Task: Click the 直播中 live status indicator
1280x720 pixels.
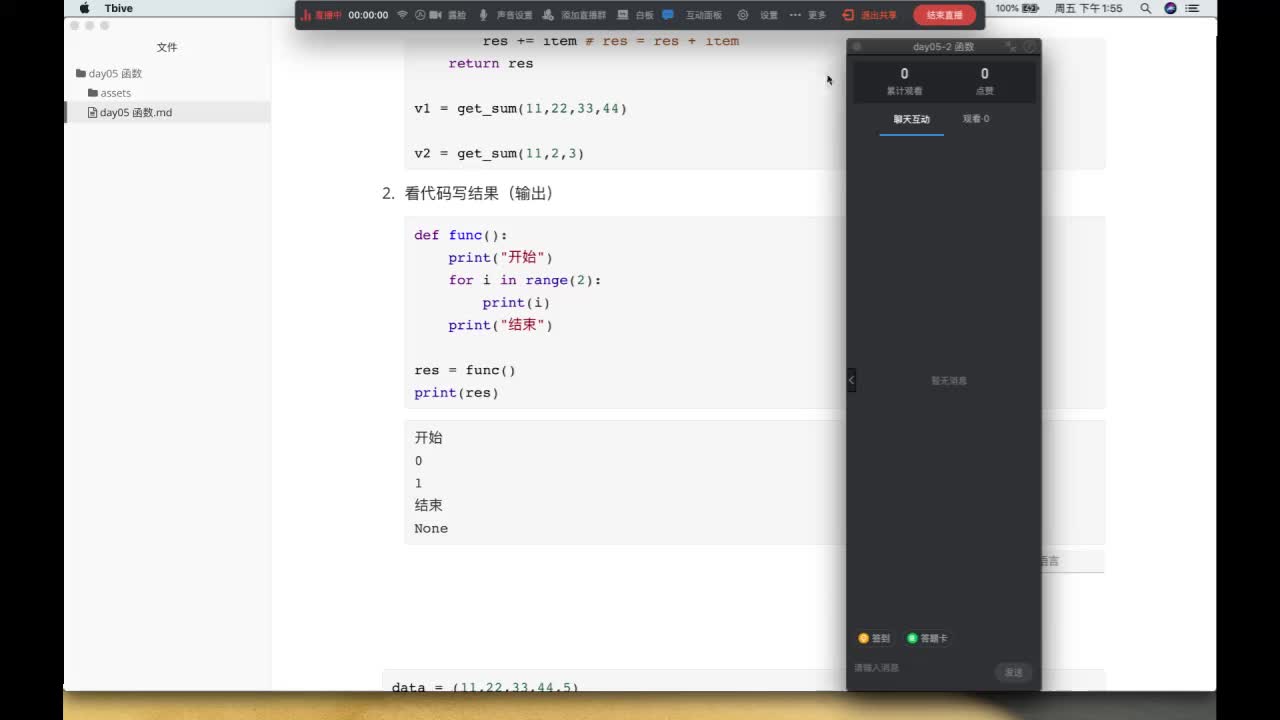Action: coord(321,15)
